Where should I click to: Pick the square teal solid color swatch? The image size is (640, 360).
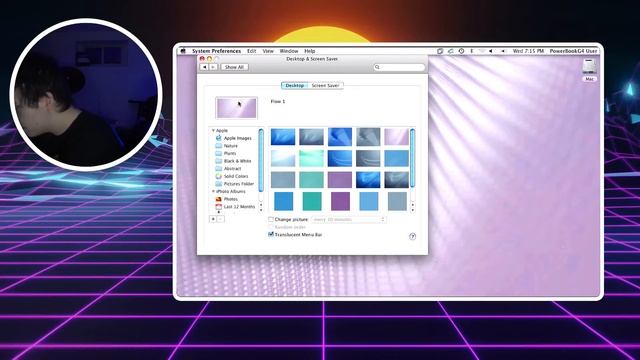[312, 201]
